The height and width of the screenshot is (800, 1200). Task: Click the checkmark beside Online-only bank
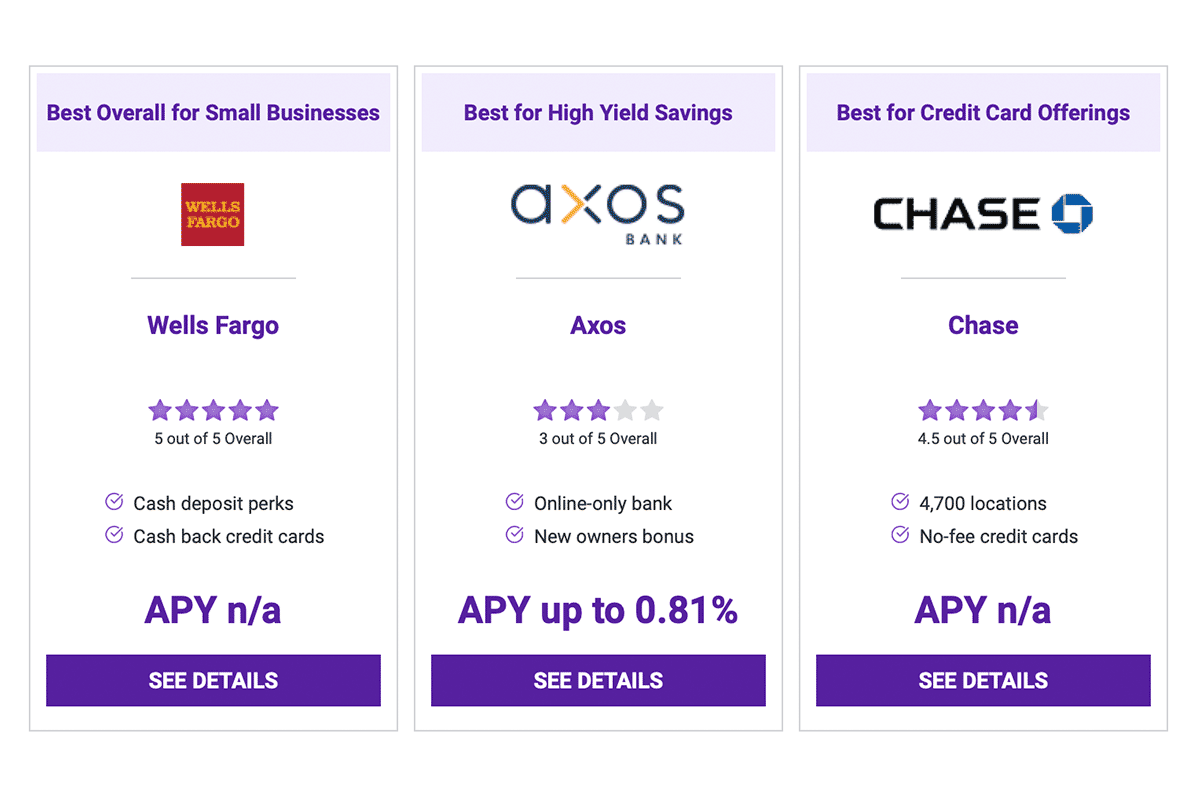(514, 502)
